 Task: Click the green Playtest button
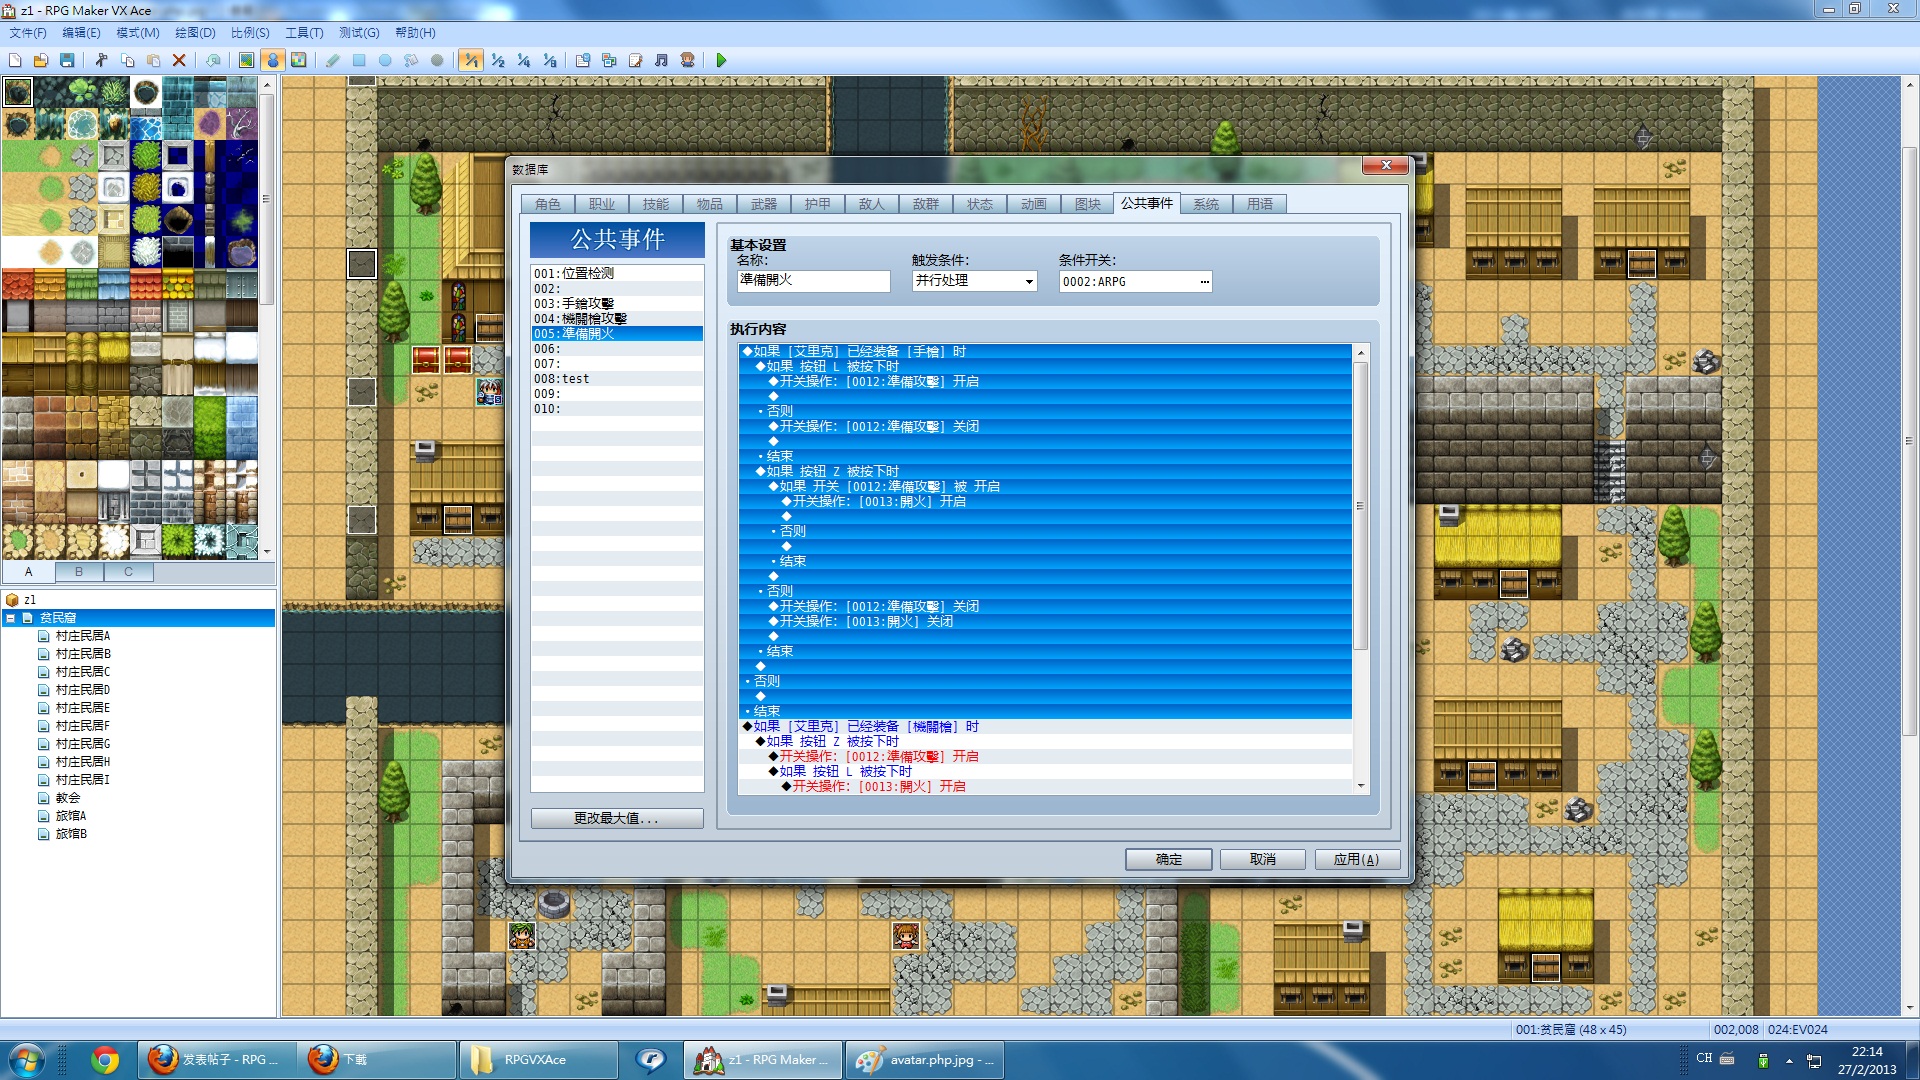[x=721, y=60]
